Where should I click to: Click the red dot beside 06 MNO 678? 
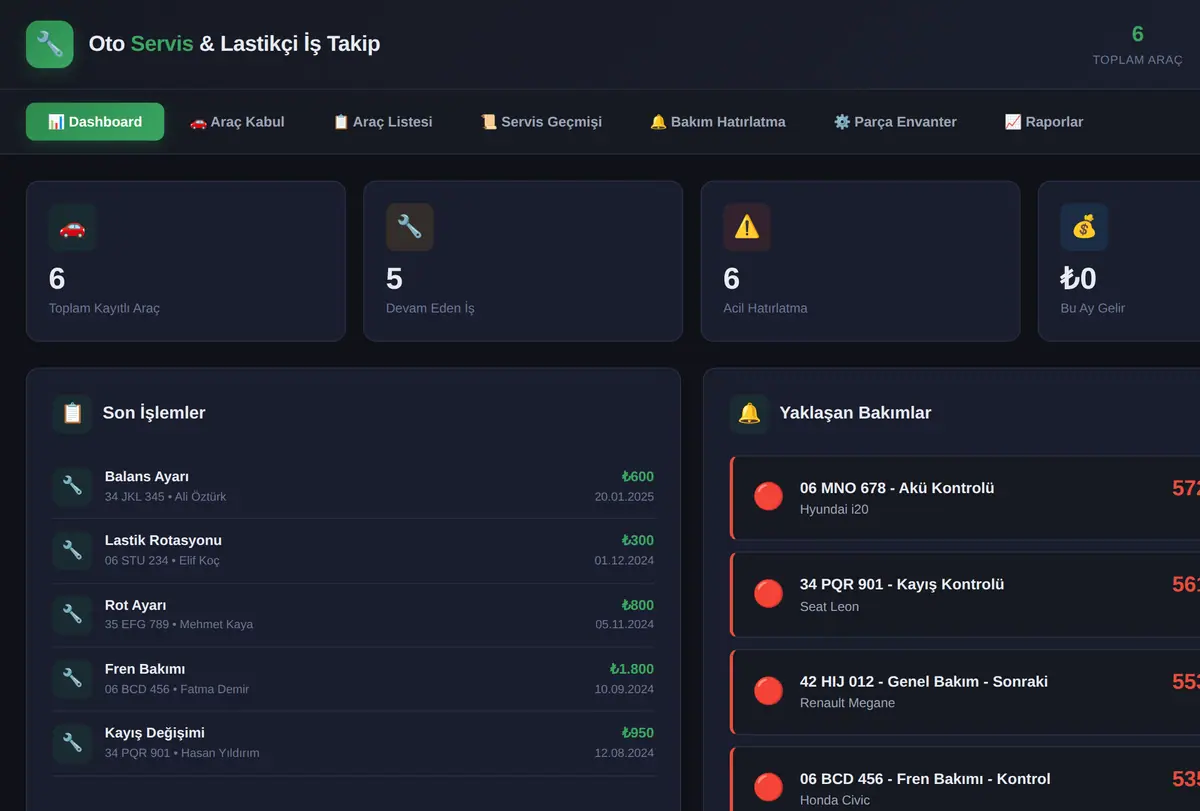[x=768, y=496]
